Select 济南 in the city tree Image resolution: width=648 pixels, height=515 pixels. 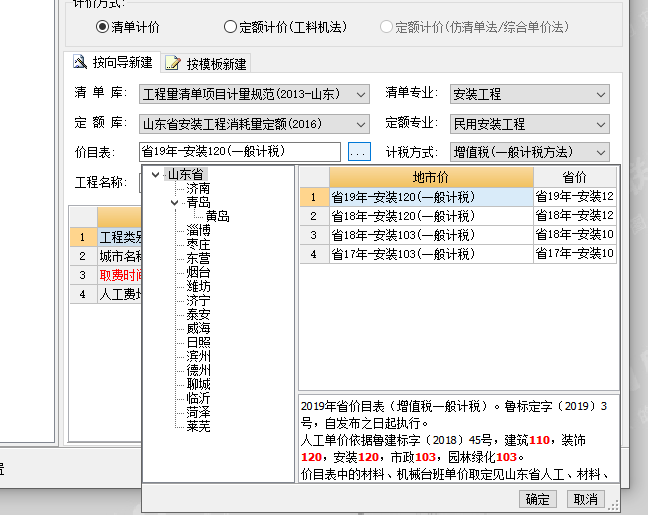(x=198, y=188)
